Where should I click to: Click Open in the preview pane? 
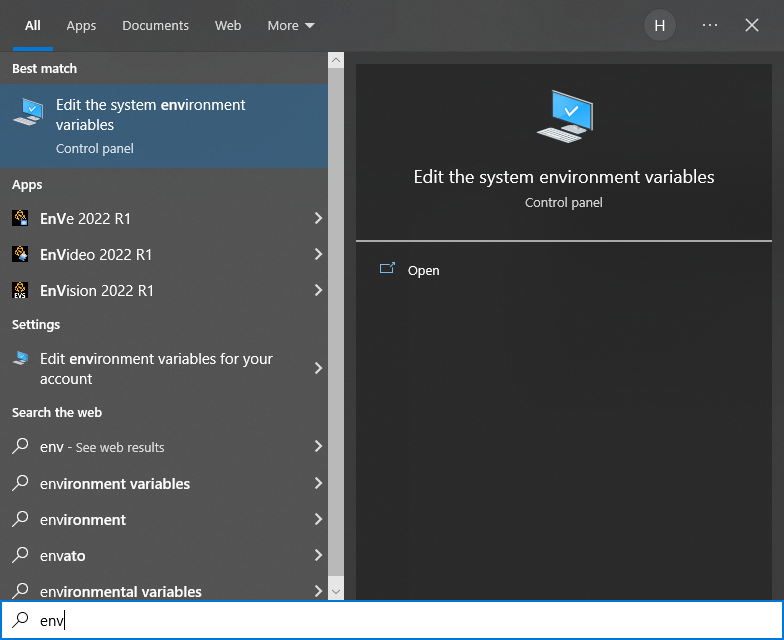point(423,270)
